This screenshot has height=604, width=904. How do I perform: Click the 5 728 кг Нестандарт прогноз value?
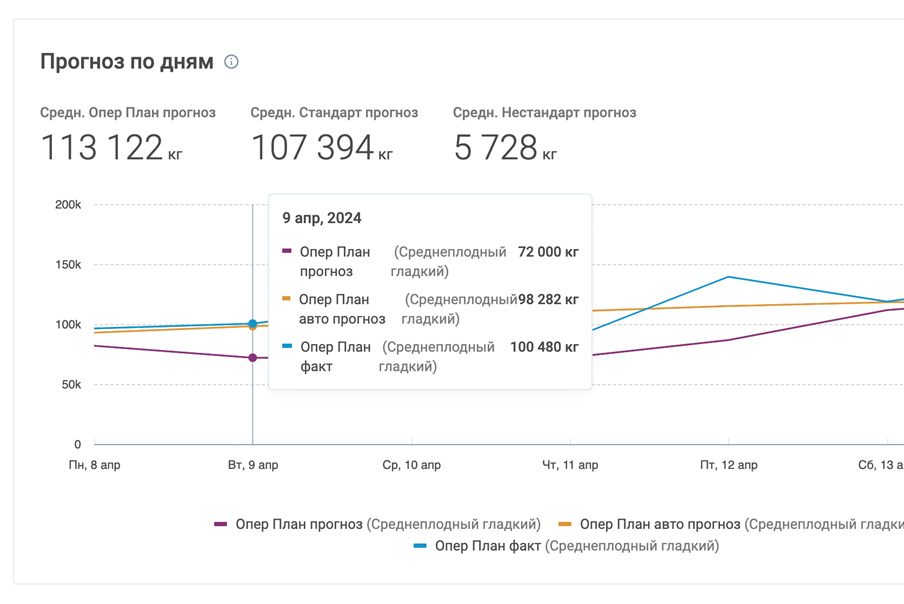point(505,148)
